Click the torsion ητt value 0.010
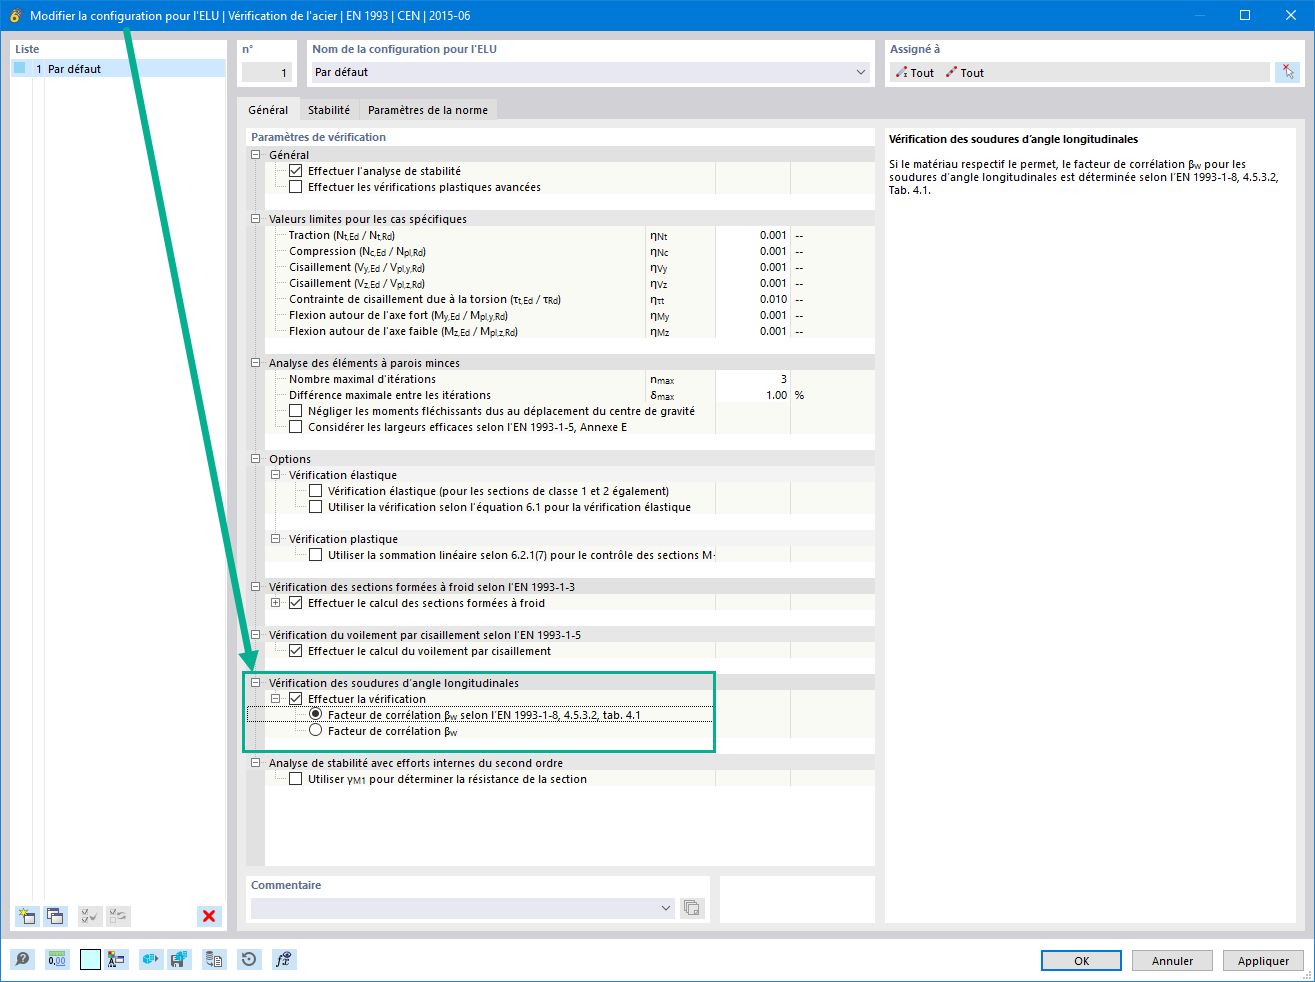This screenshot has width=1315, height=982. [753, 300]
